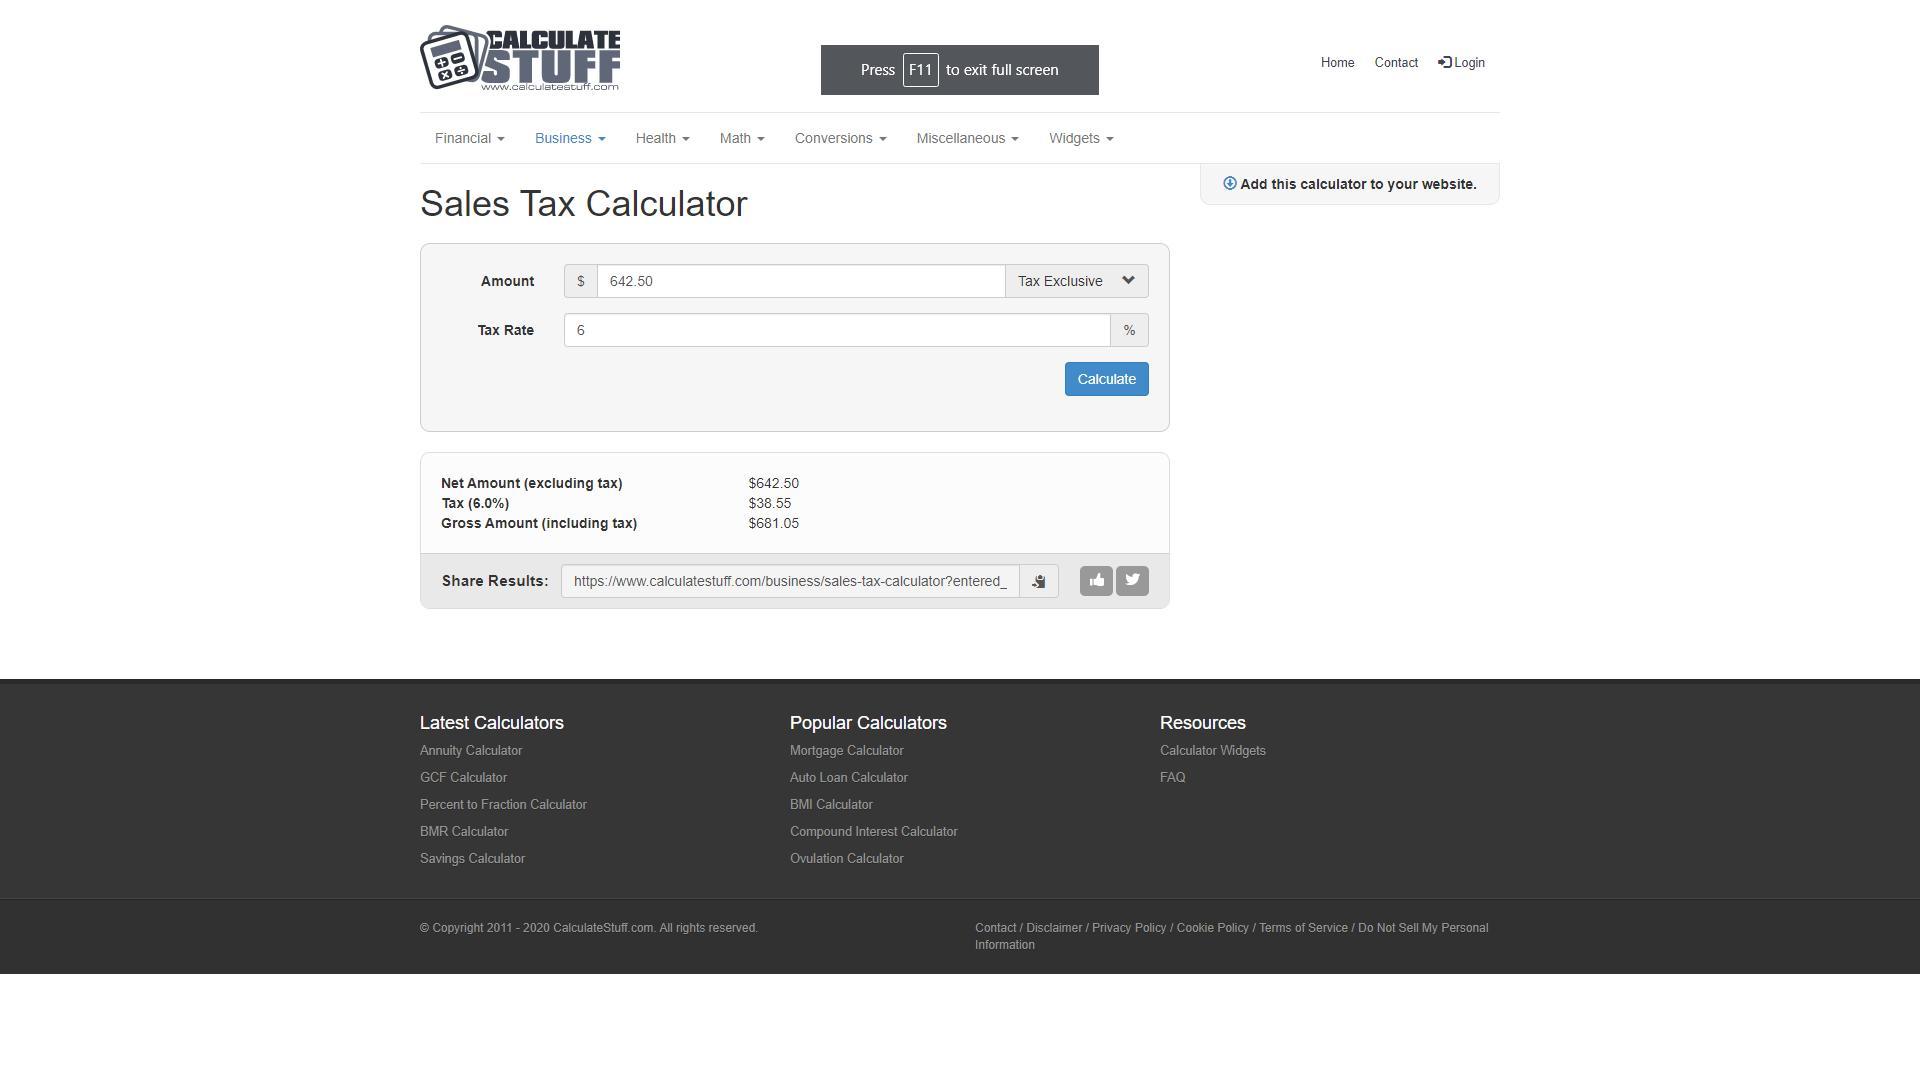Click the copy share link icon
Screen dimensions: 1920x1080
click(x=1039, y=582)
